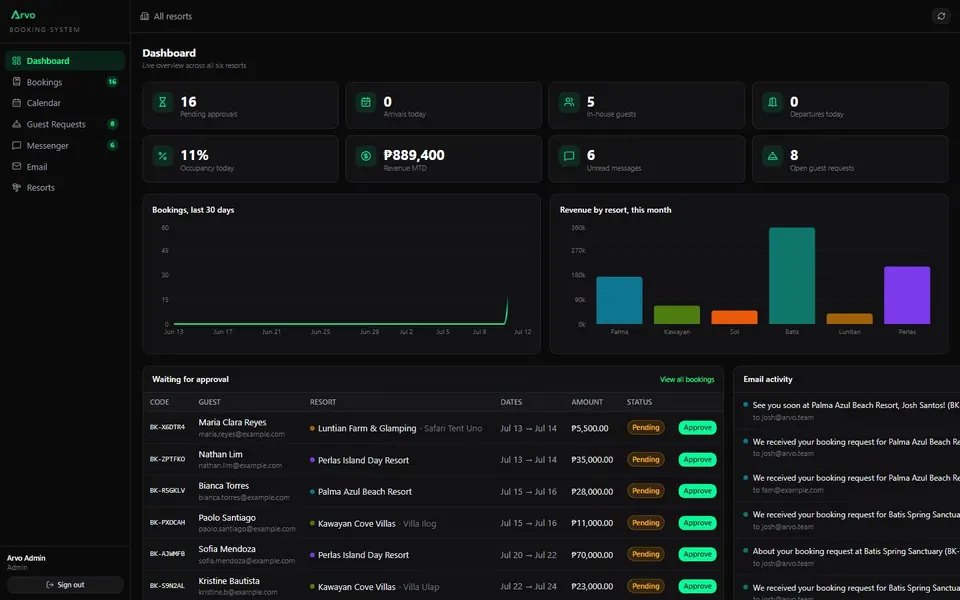This screenshot has height=600, width=960.
Task: Click the Calendar sidebar icon
Action: (17, 103)
